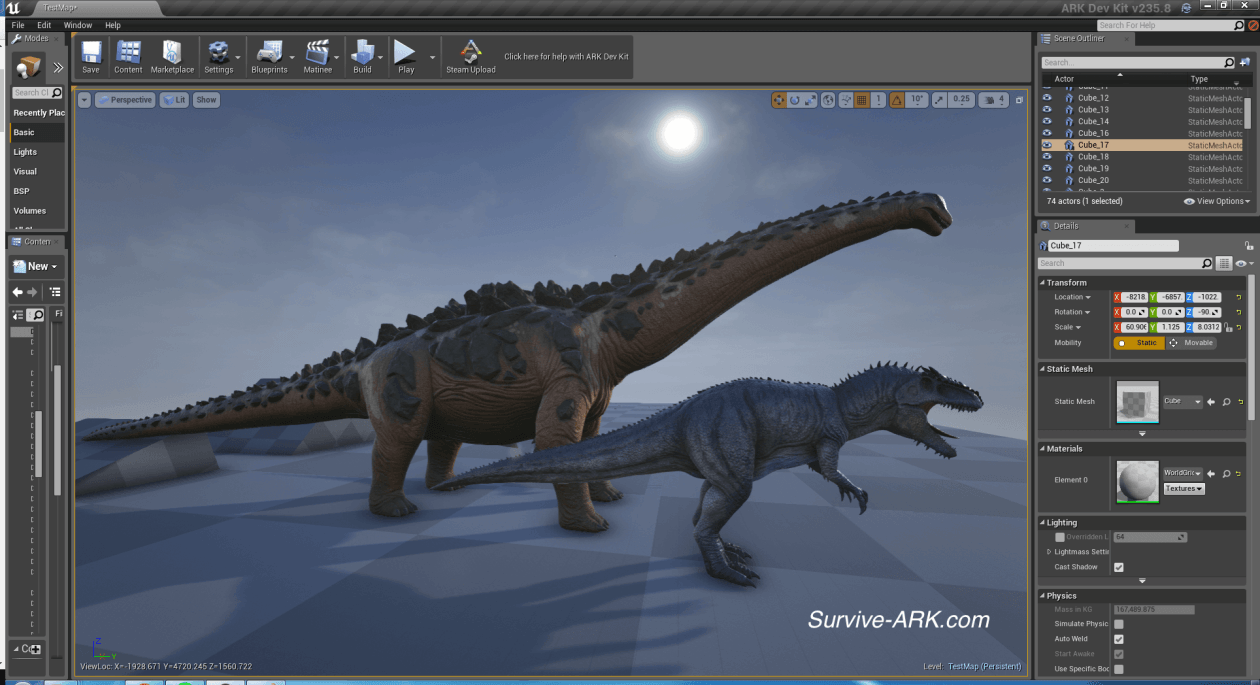Set Mobility to Movable

click(1193, 343)
